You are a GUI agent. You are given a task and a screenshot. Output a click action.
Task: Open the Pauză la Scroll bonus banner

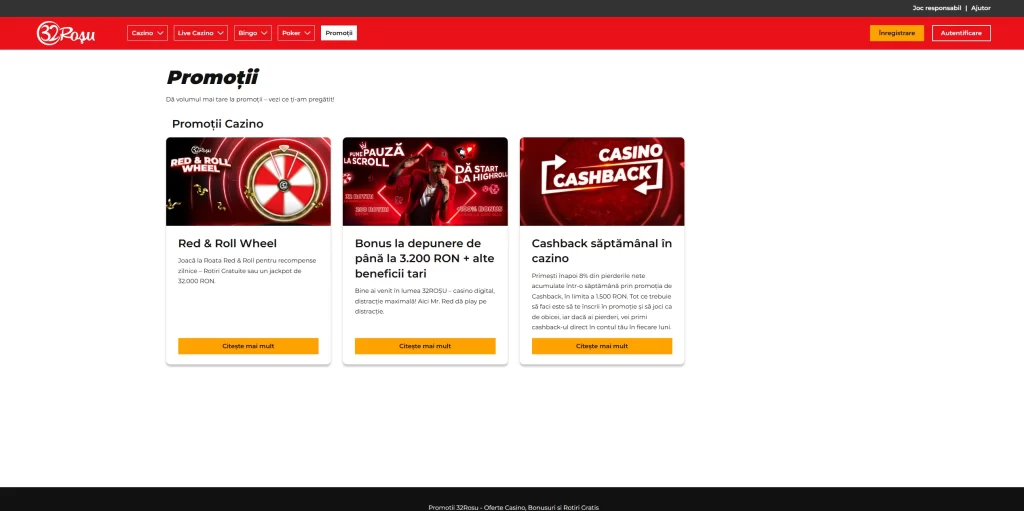[x=425, y=182]
